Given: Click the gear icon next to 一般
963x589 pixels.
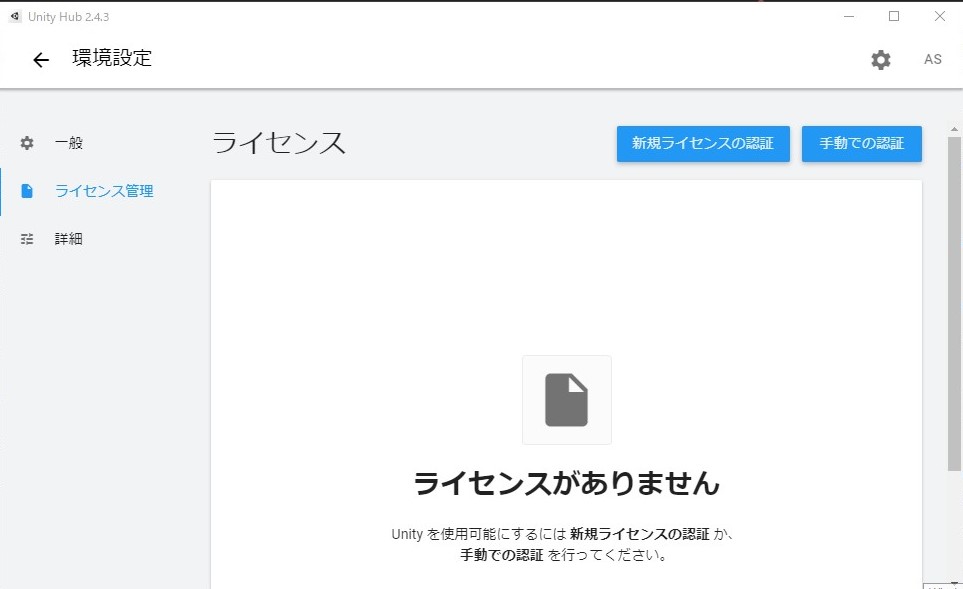Looking at the screenshot, I should [26, 142].
